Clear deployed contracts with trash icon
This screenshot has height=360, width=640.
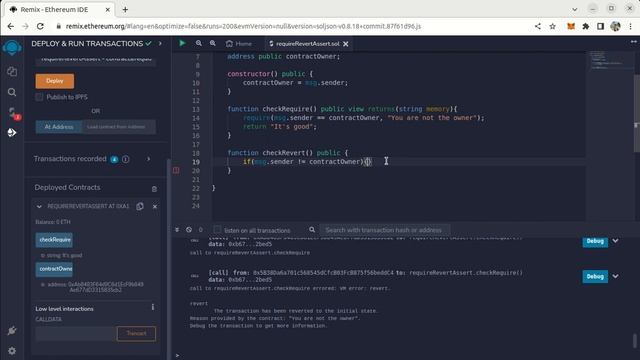[x=154, y=189]
